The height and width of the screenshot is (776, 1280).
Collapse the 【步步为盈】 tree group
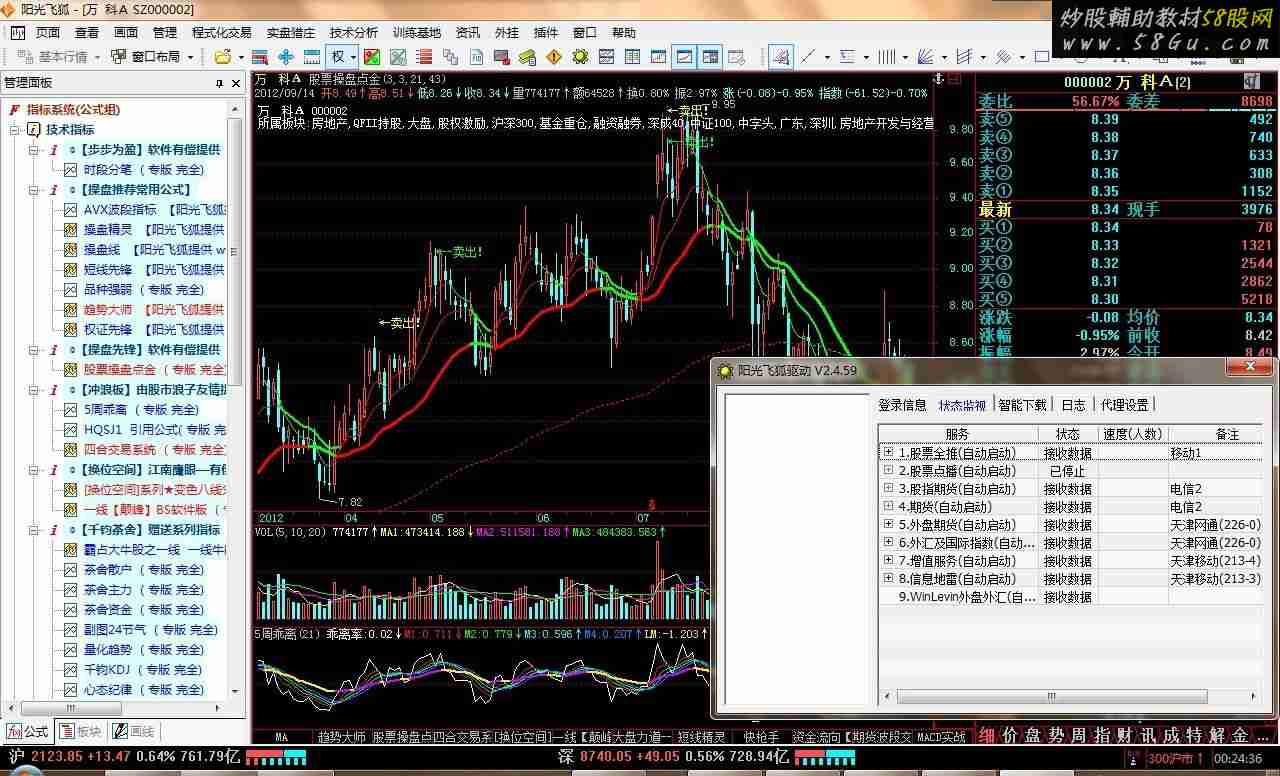click(35, 150)
